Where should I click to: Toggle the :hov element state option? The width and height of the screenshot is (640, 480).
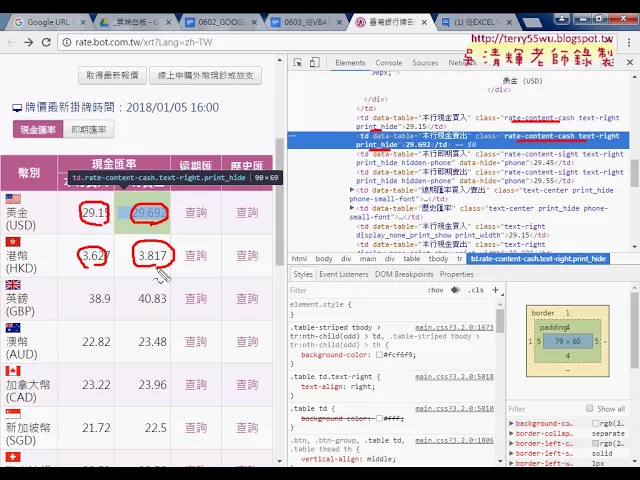point(435,290)
